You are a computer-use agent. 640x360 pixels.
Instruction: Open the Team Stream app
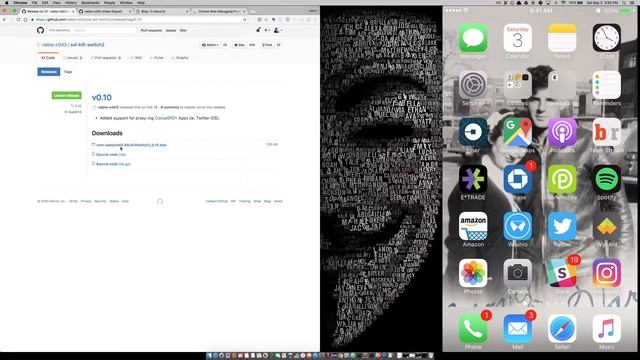[607, 132]
